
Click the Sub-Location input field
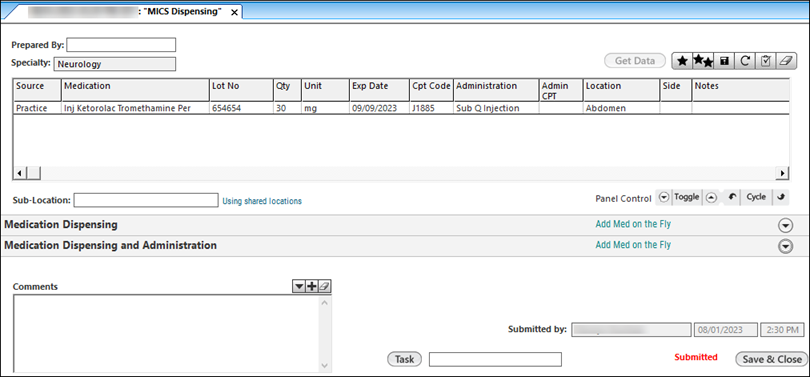pyautogui.click(x=146, y=200)
